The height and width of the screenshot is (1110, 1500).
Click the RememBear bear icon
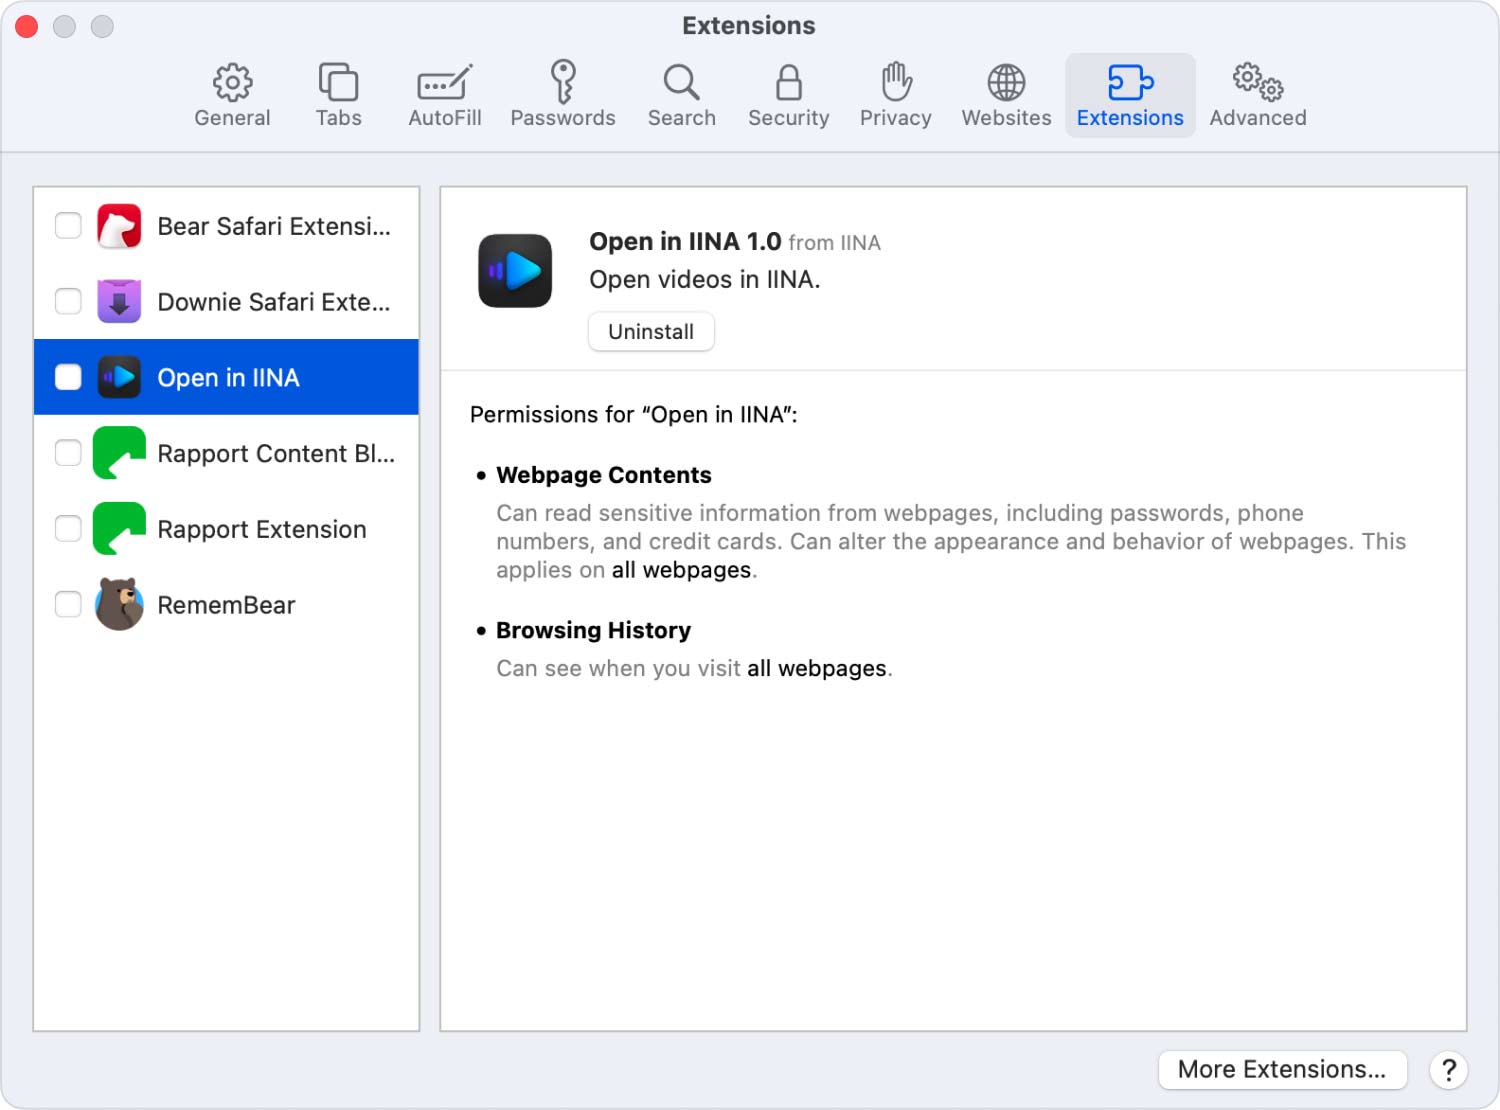tap(119, 604)
